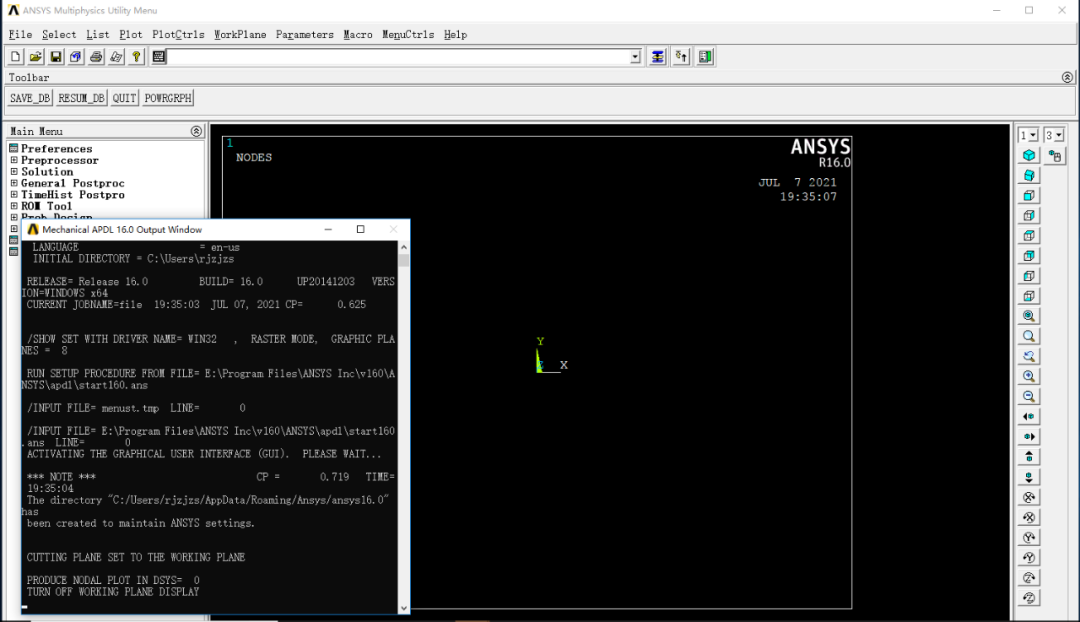Viewport: 1080px width, 622px height.
Task: Open the WorkPlane menu
Action: click(240, 34)
